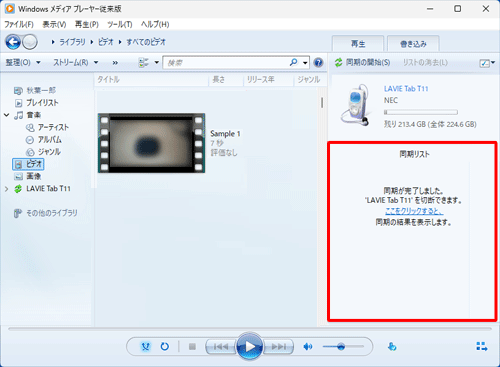Click the magnifier search icon

(293, 62)
